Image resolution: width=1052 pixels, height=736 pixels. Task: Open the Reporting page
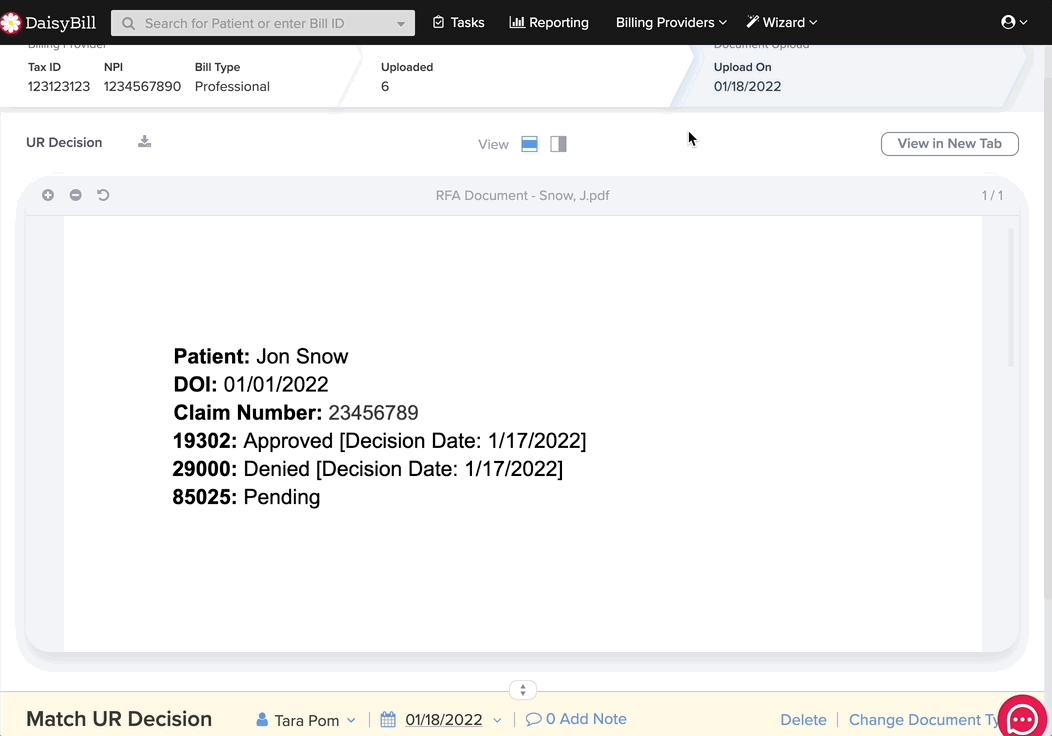point(549,23)
